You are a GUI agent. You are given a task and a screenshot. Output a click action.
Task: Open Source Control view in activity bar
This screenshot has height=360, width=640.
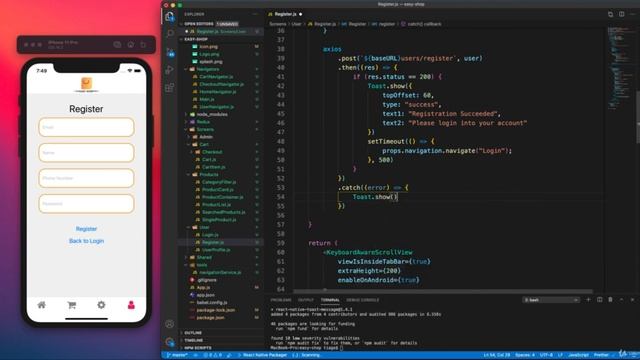[x=170, y=52]
